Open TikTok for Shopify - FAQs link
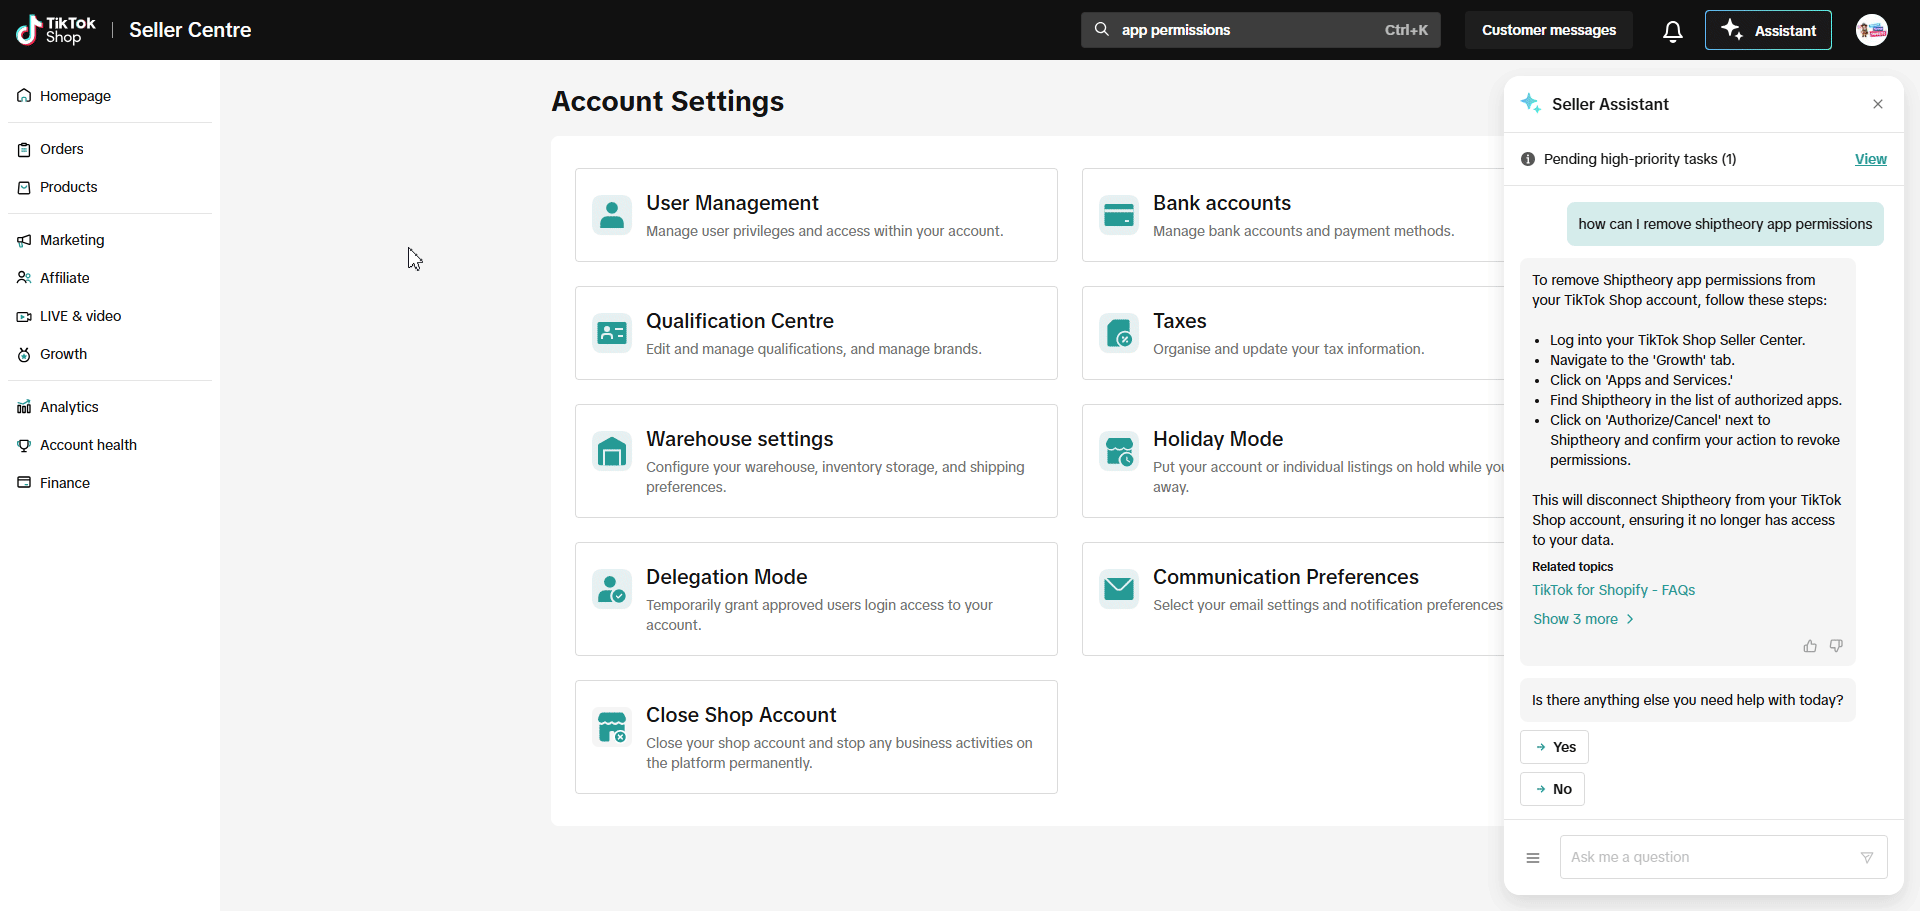The image size is (1920, 911). coord(1613,590)
